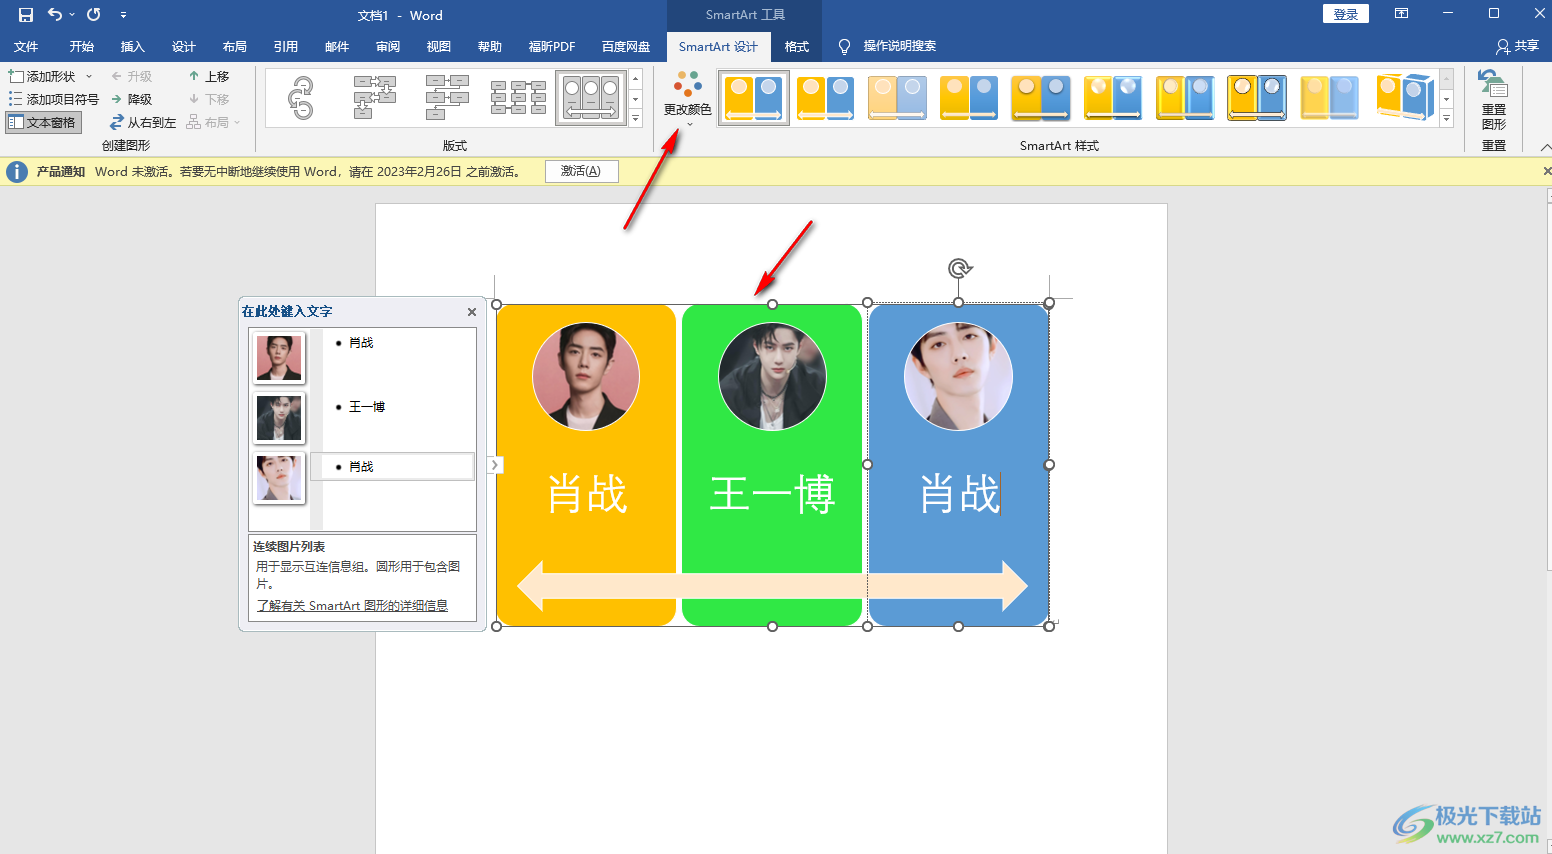Screen dimensions: 1552x854
Task: Undo the last action
Action: click(x=54, y=15)
